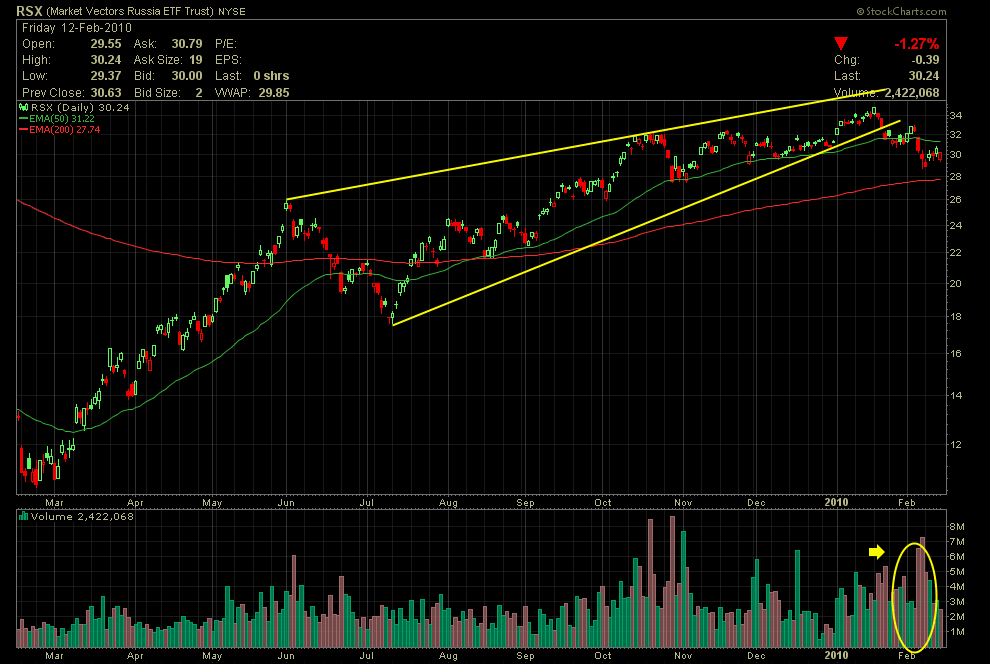Click the red down-triangle change indicator
990x664 pixels.
click(x=840, y=44)
